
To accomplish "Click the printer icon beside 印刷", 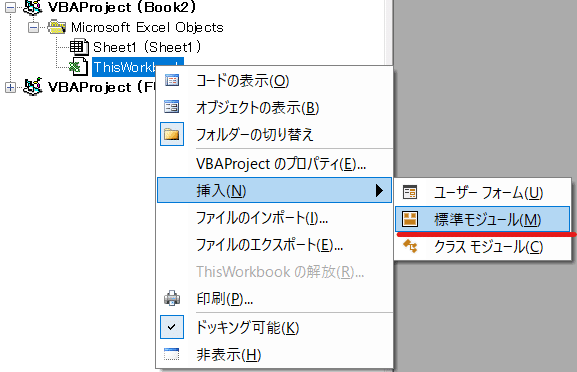I will [x=172, y=298].
